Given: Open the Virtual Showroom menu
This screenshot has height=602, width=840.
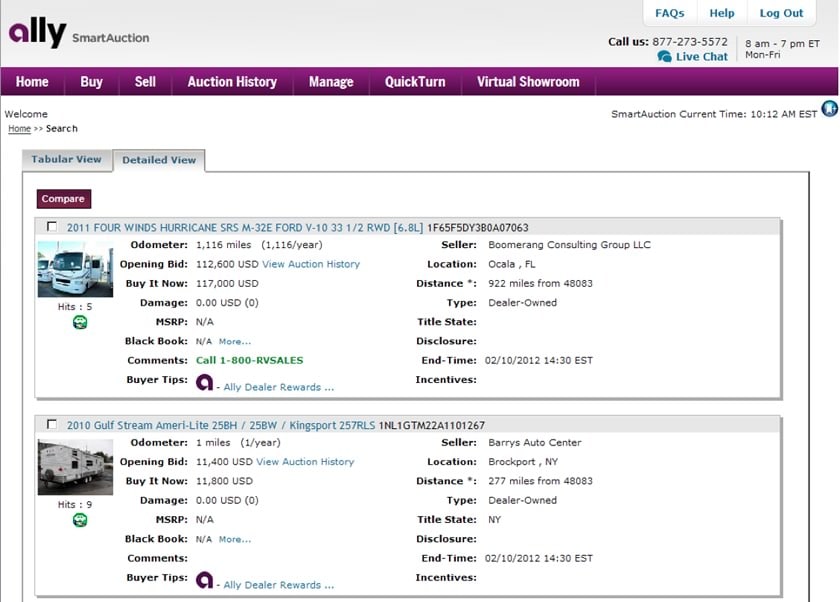Looking at the screenshot, I should 528,82.
